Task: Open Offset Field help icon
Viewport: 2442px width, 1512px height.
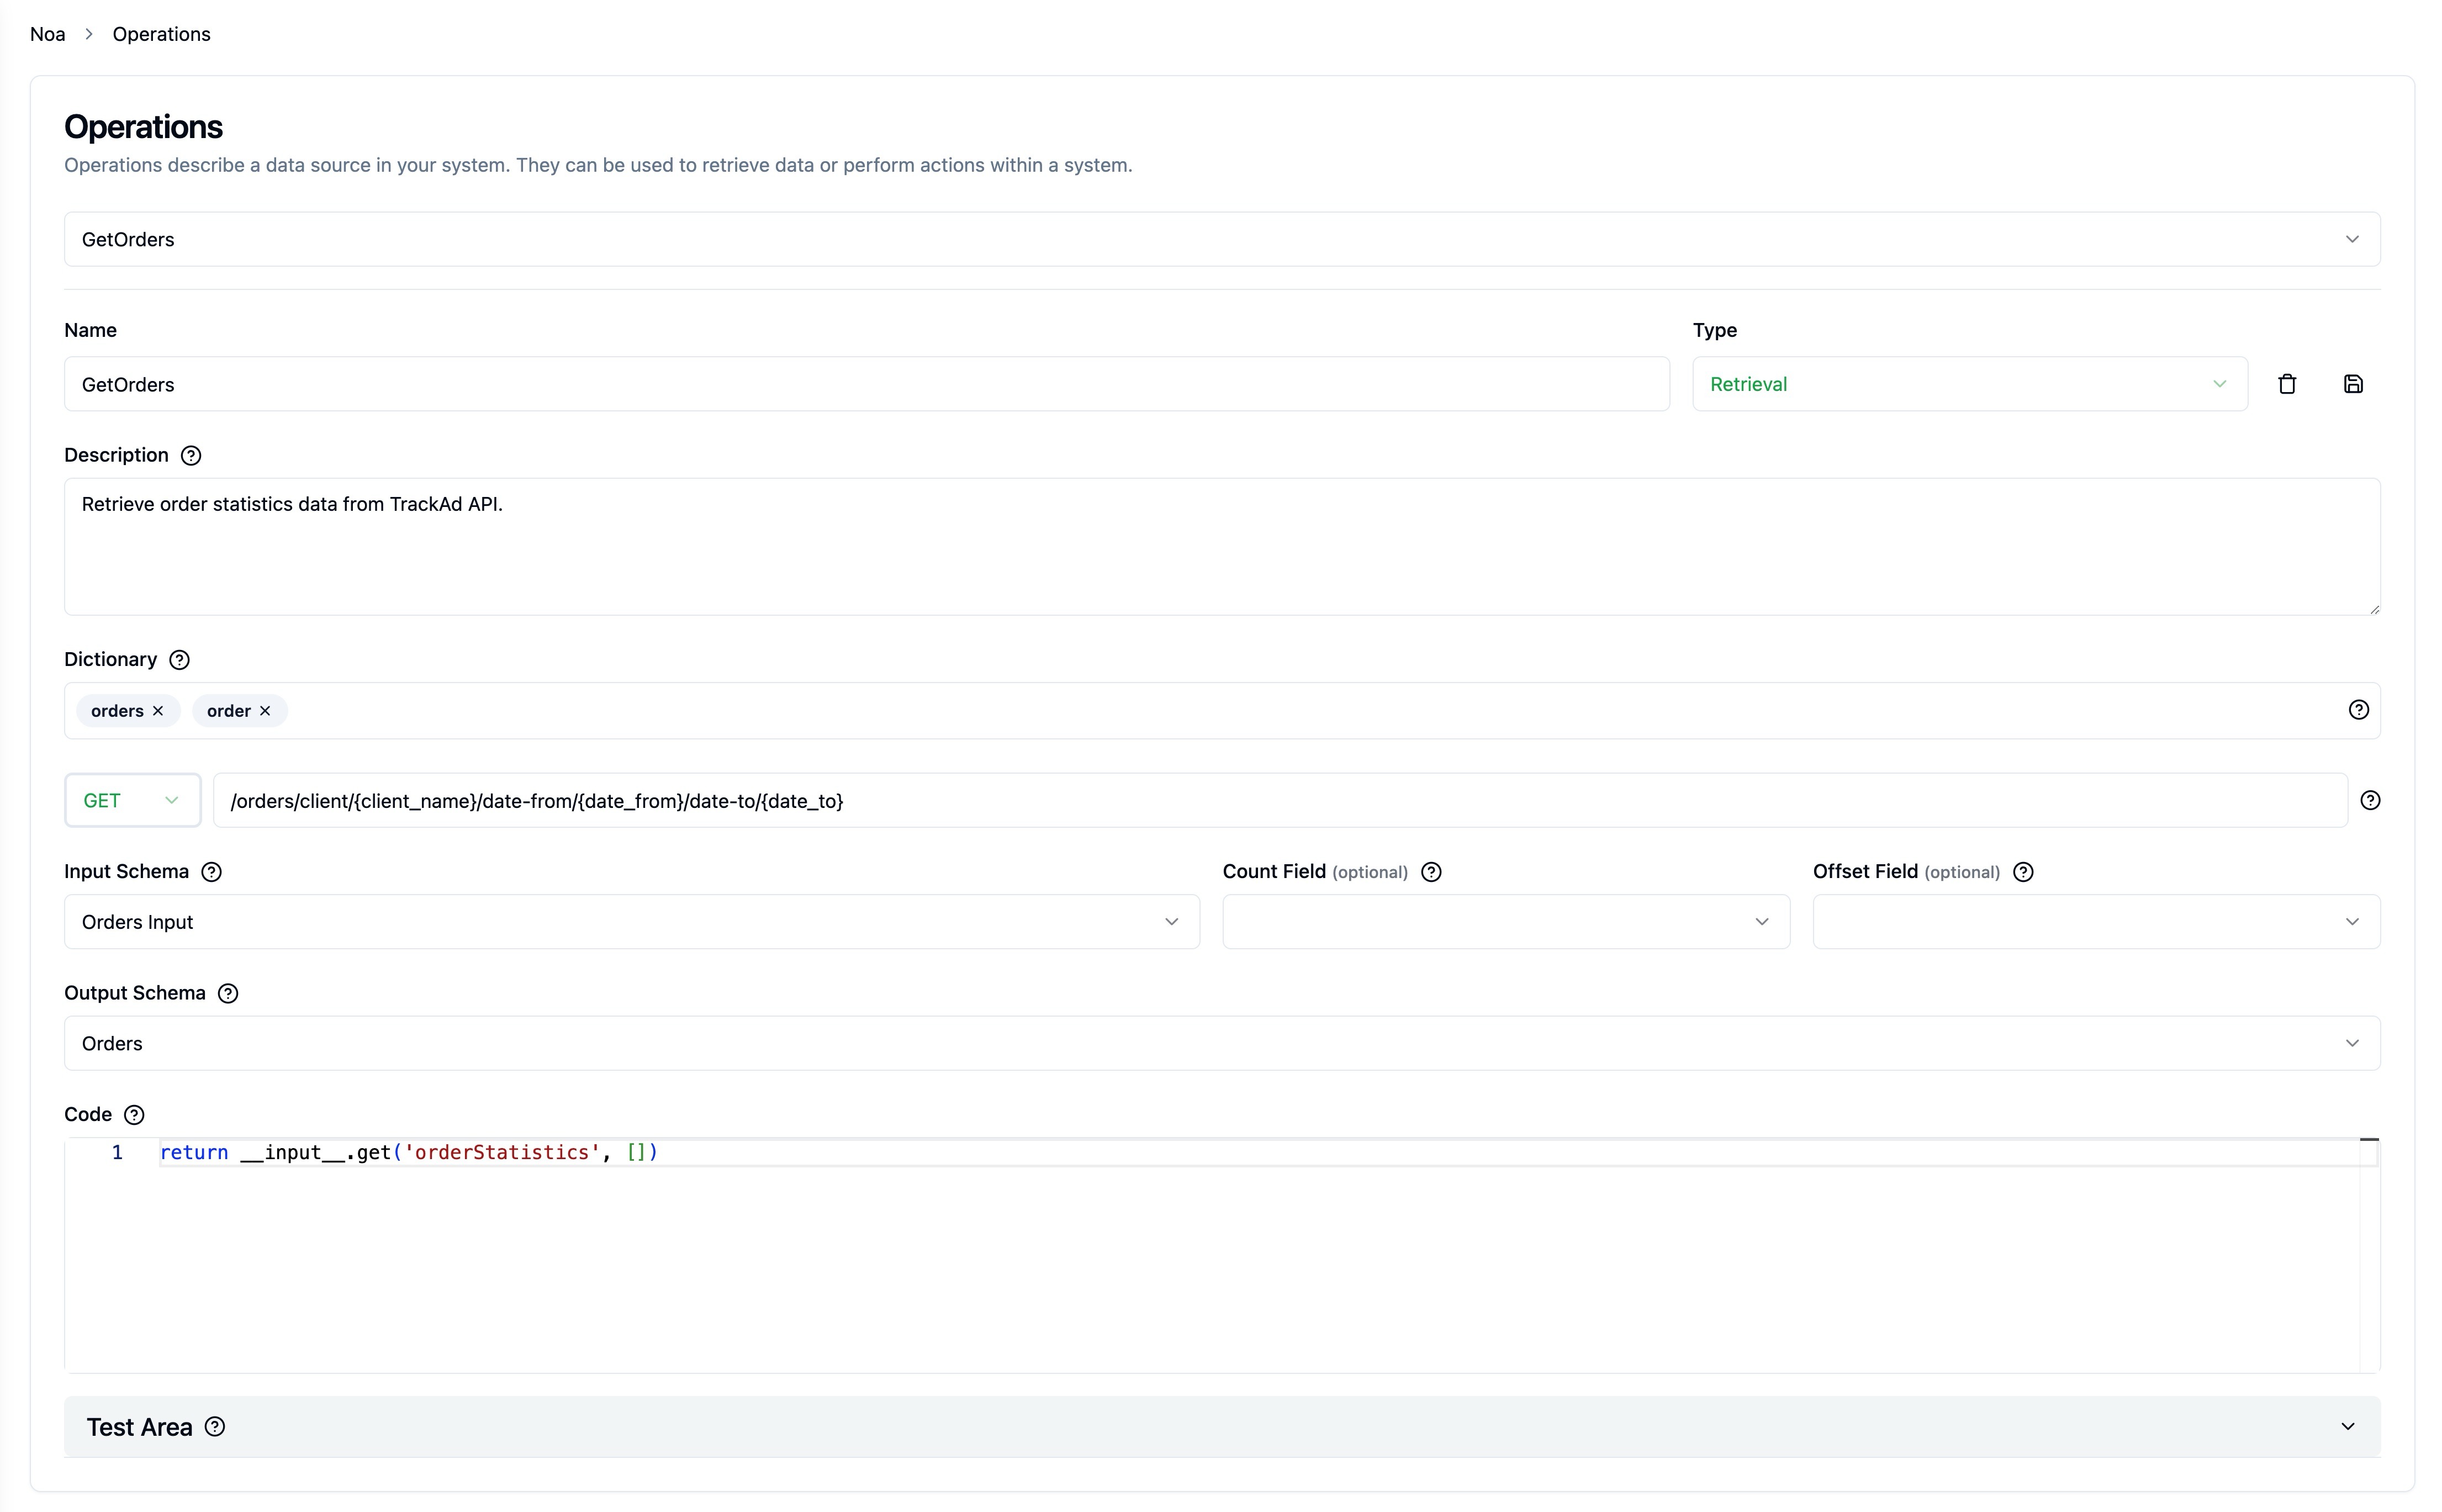Action: click(x=2023, y=872)
